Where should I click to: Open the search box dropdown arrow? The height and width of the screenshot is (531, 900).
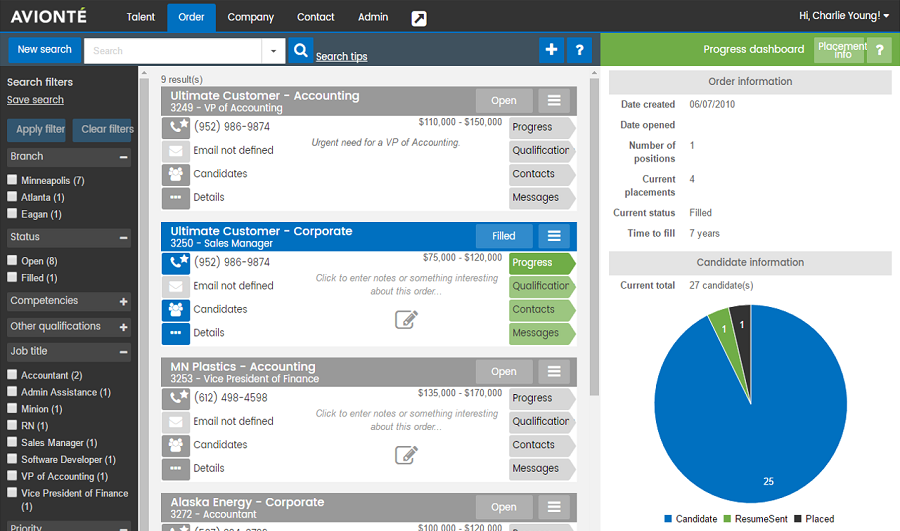tap(273, 51)
